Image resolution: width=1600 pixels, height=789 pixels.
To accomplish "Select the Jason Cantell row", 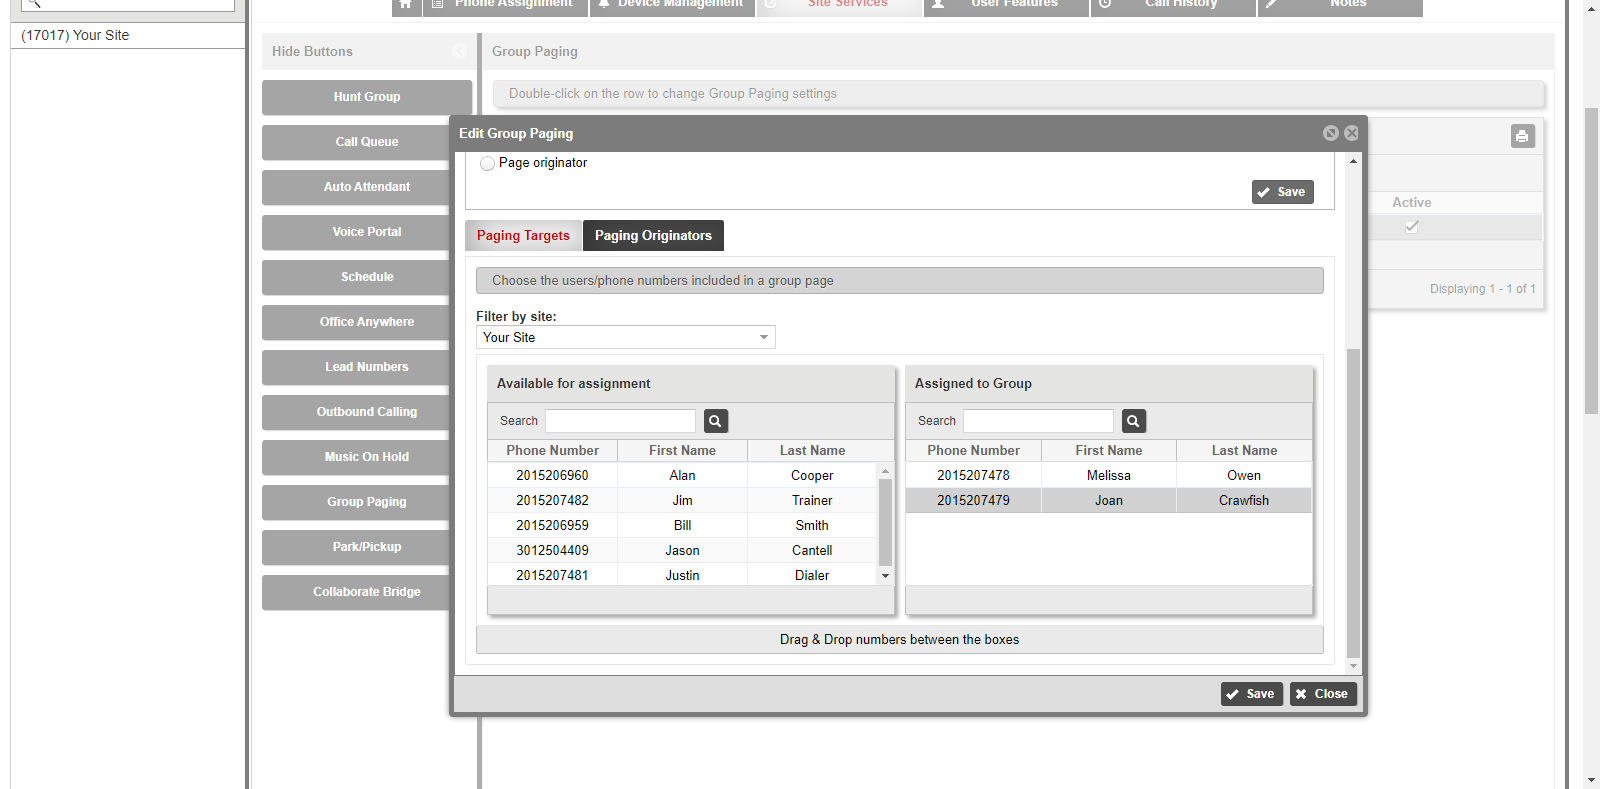I will click(x=682, y=551).
